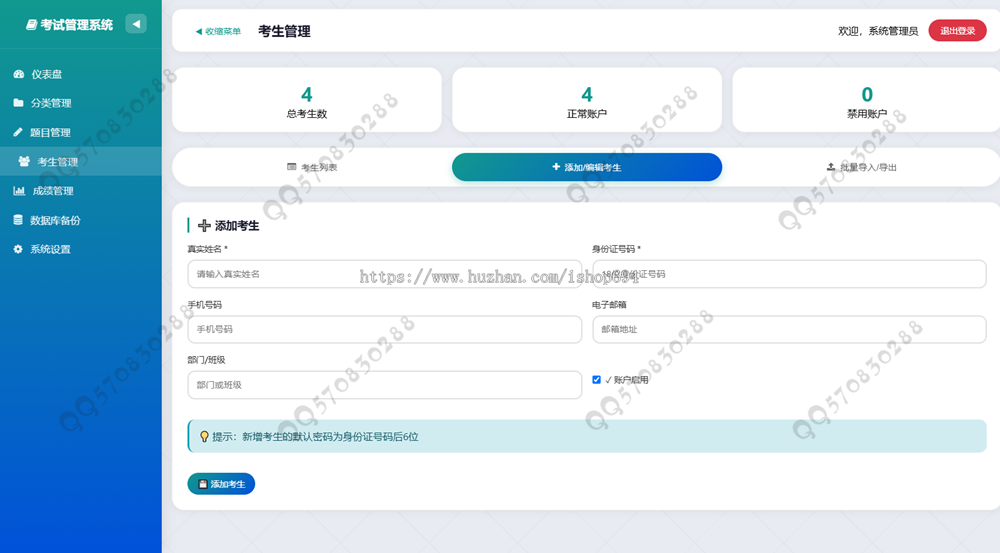This screenshot has width=1000, height=553.
Task: Click the upload icon beside 批量导入/导出
Action: coord(830,167)
